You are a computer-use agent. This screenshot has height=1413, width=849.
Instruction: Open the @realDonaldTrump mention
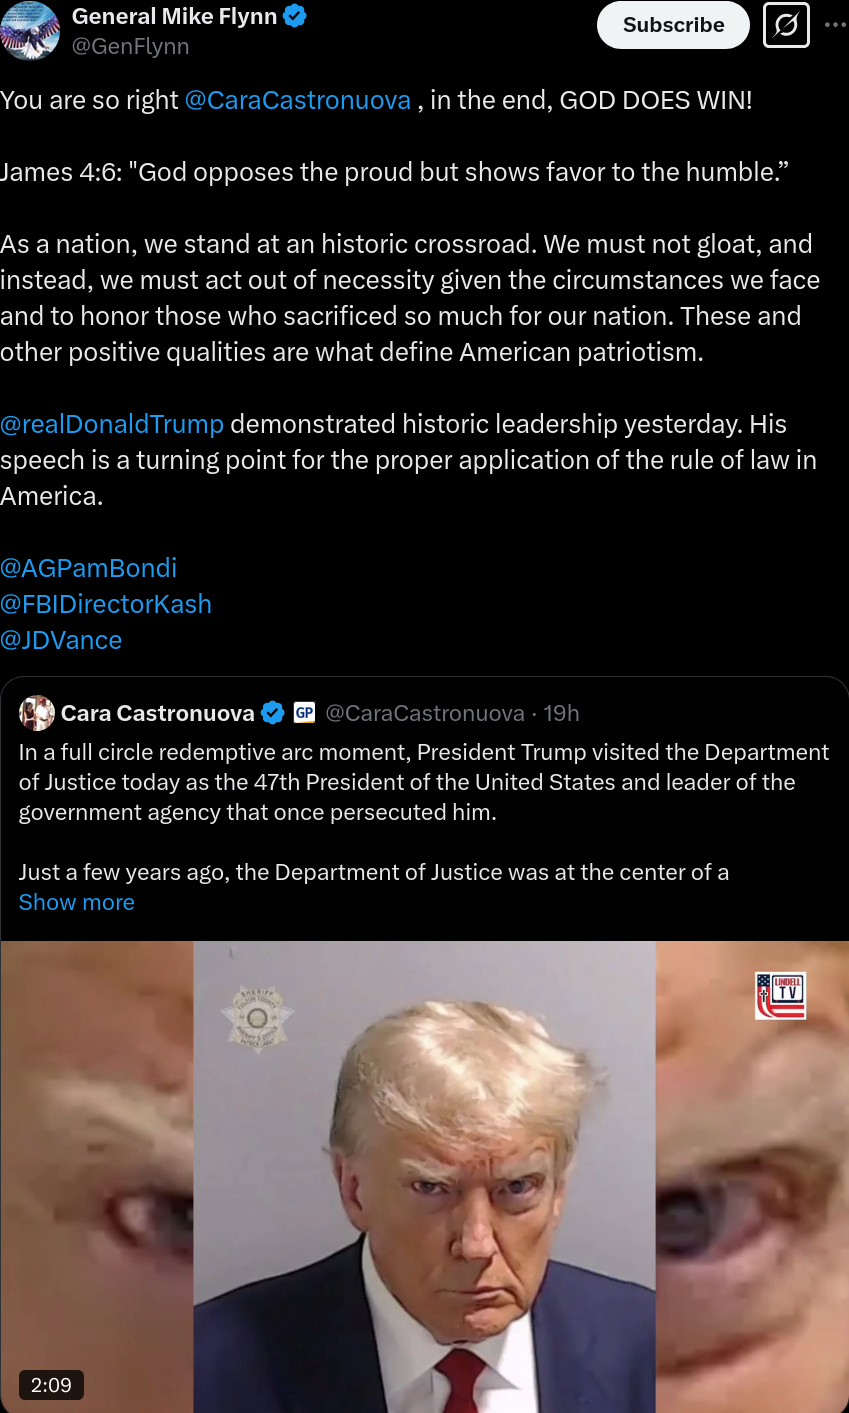coord(112,424)
